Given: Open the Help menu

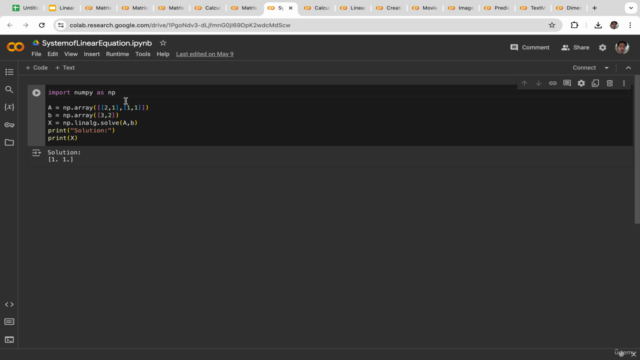Looking at the screenshot, I should 163,54.
